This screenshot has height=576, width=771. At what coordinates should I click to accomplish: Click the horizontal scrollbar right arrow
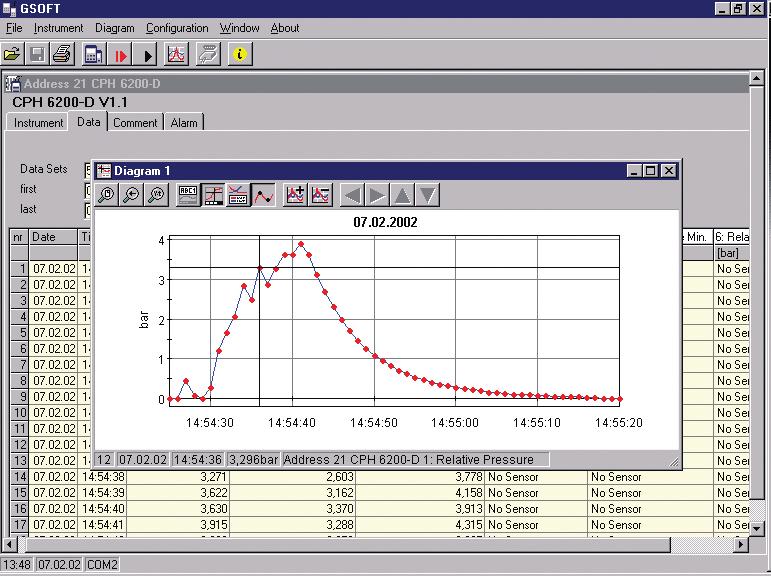point(741,545)
